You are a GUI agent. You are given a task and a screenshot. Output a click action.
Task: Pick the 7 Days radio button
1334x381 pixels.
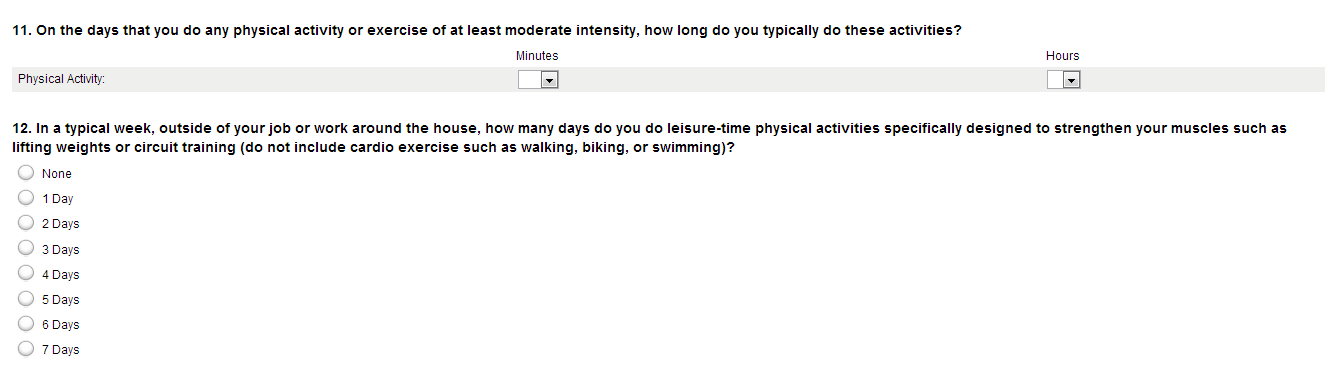pos(26,348)
